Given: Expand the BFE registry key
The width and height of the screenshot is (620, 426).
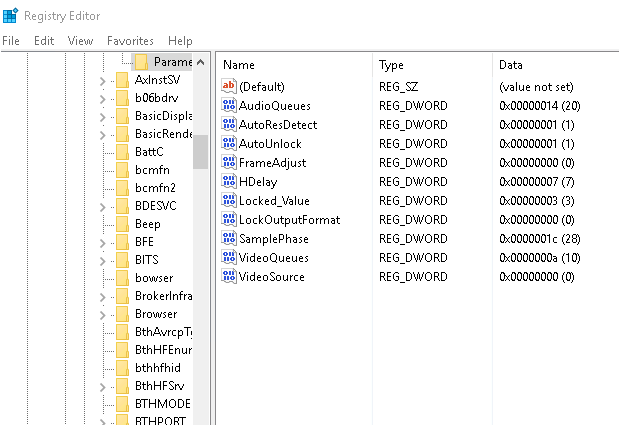Looking at the screenshot, I should click(102, 242).
